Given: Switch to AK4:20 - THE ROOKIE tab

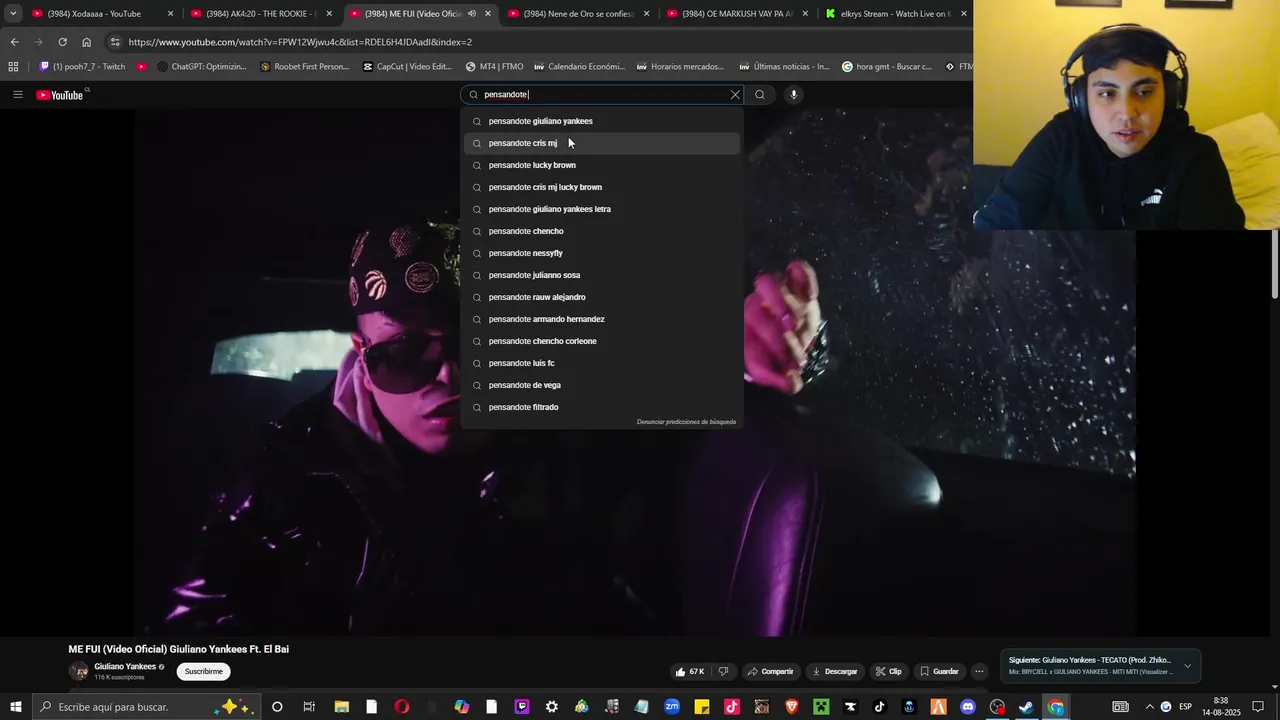Looking at the screenshot, I should tap(260, 14).
